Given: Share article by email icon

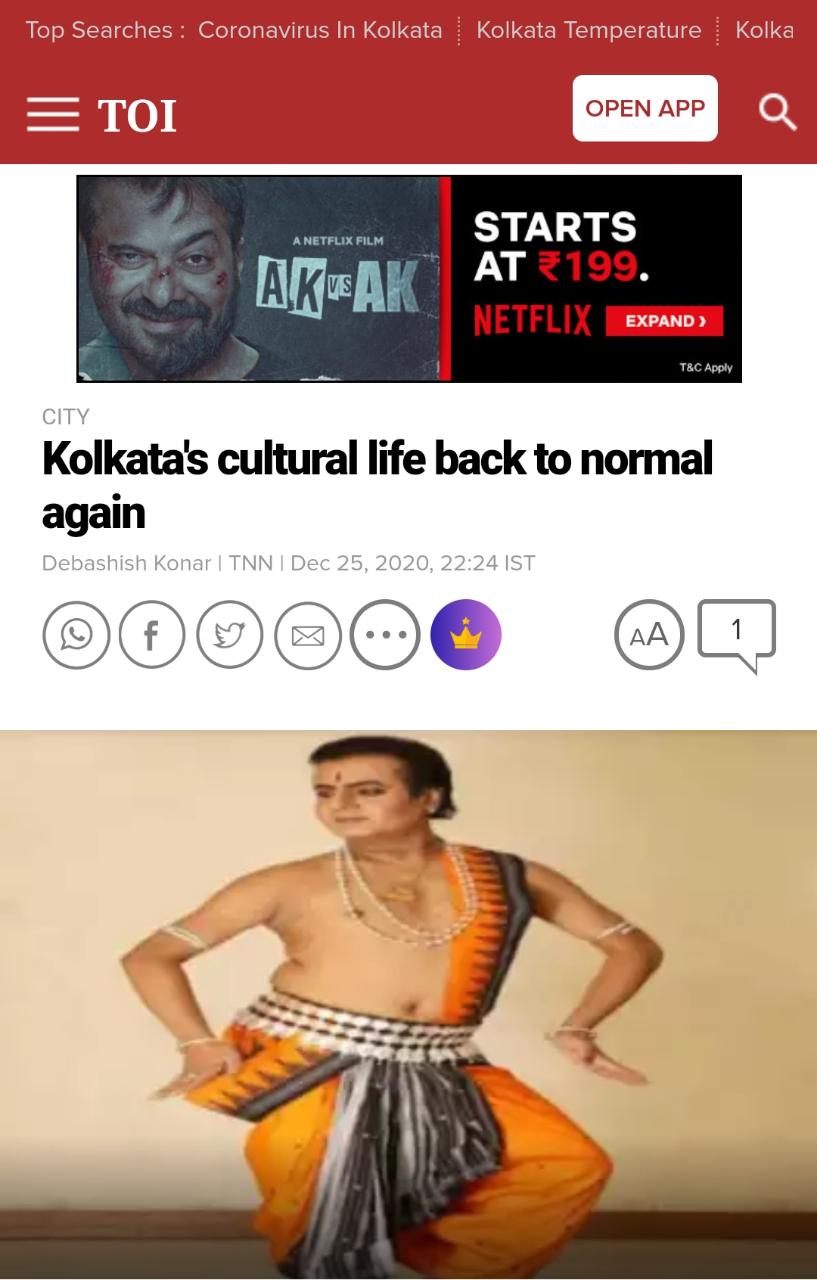Looking at the screenshot, I should pyautogui.click(x=308, y=635).
